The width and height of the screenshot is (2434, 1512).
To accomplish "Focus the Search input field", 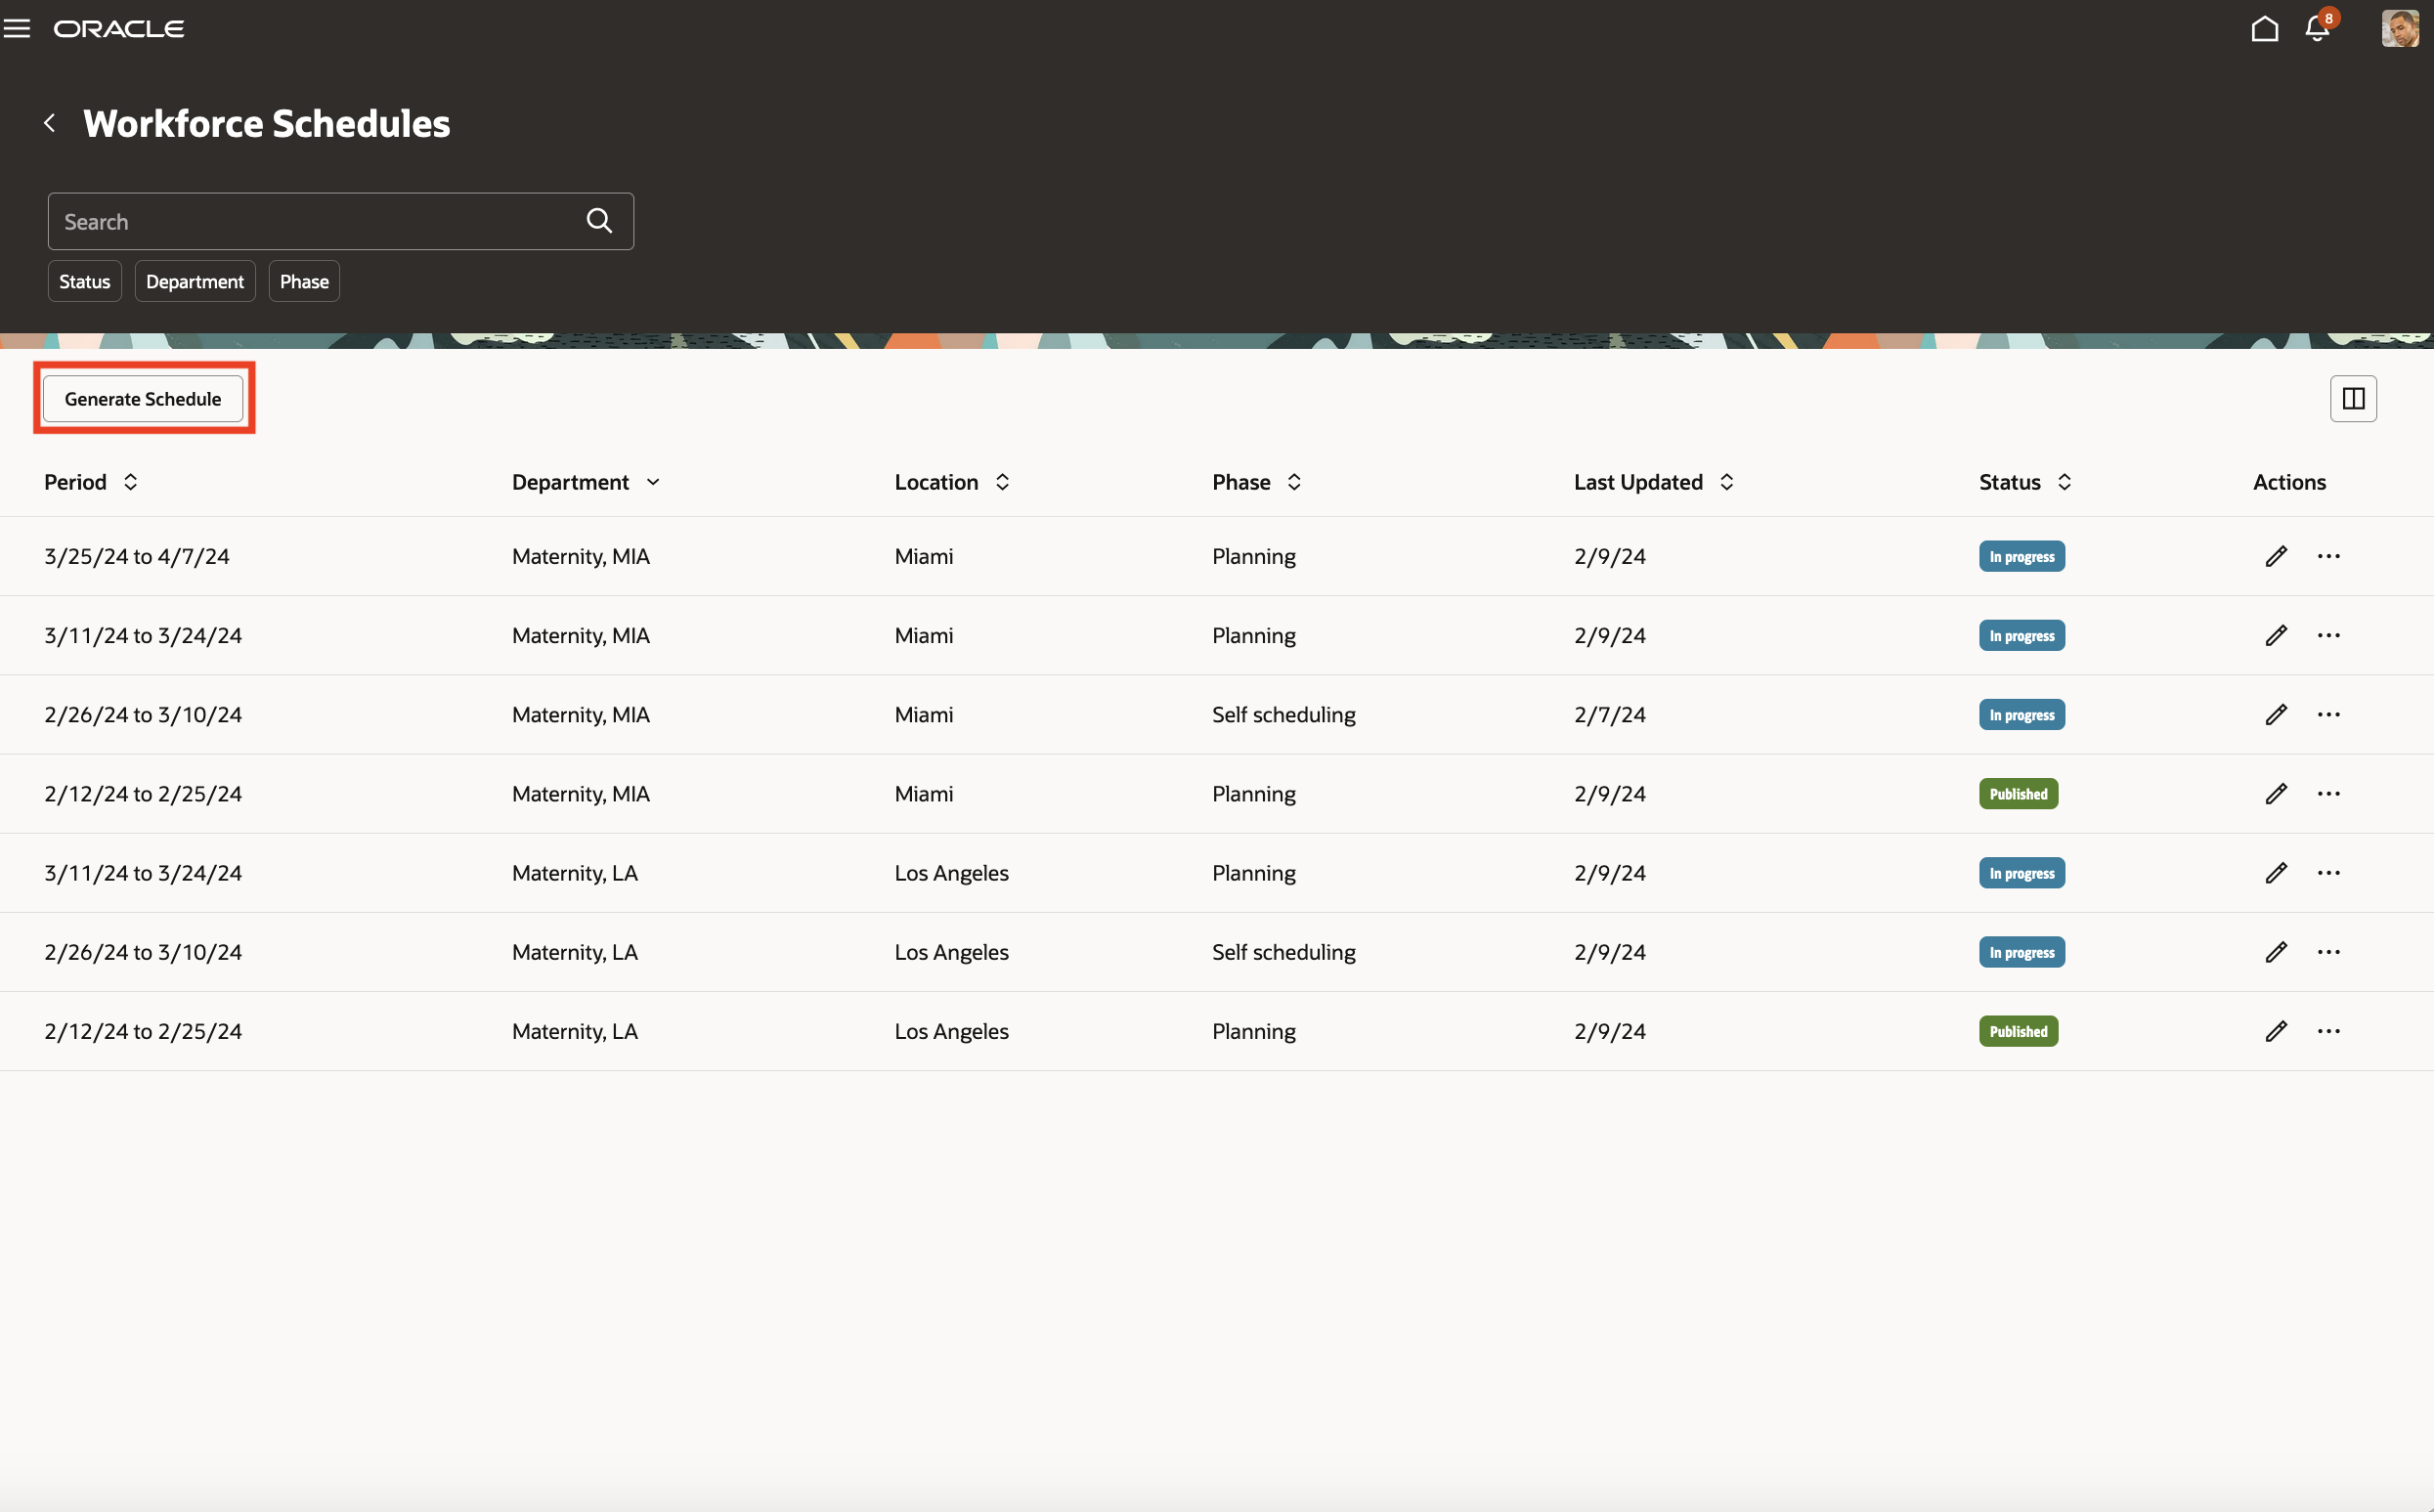I will click(x=310, y=222).
